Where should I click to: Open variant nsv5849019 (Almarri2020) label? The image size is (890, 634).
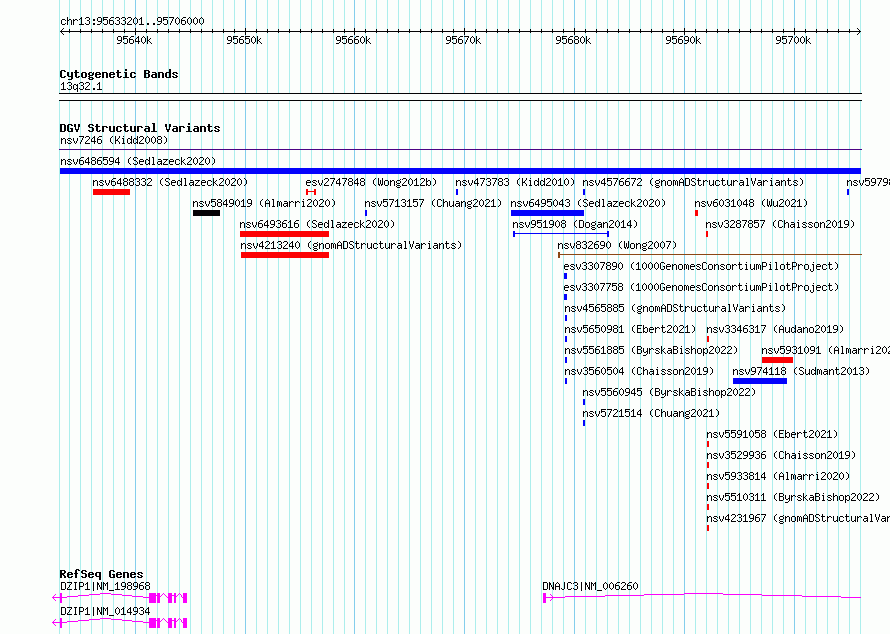pyautogui.click(x=264, y=203)
